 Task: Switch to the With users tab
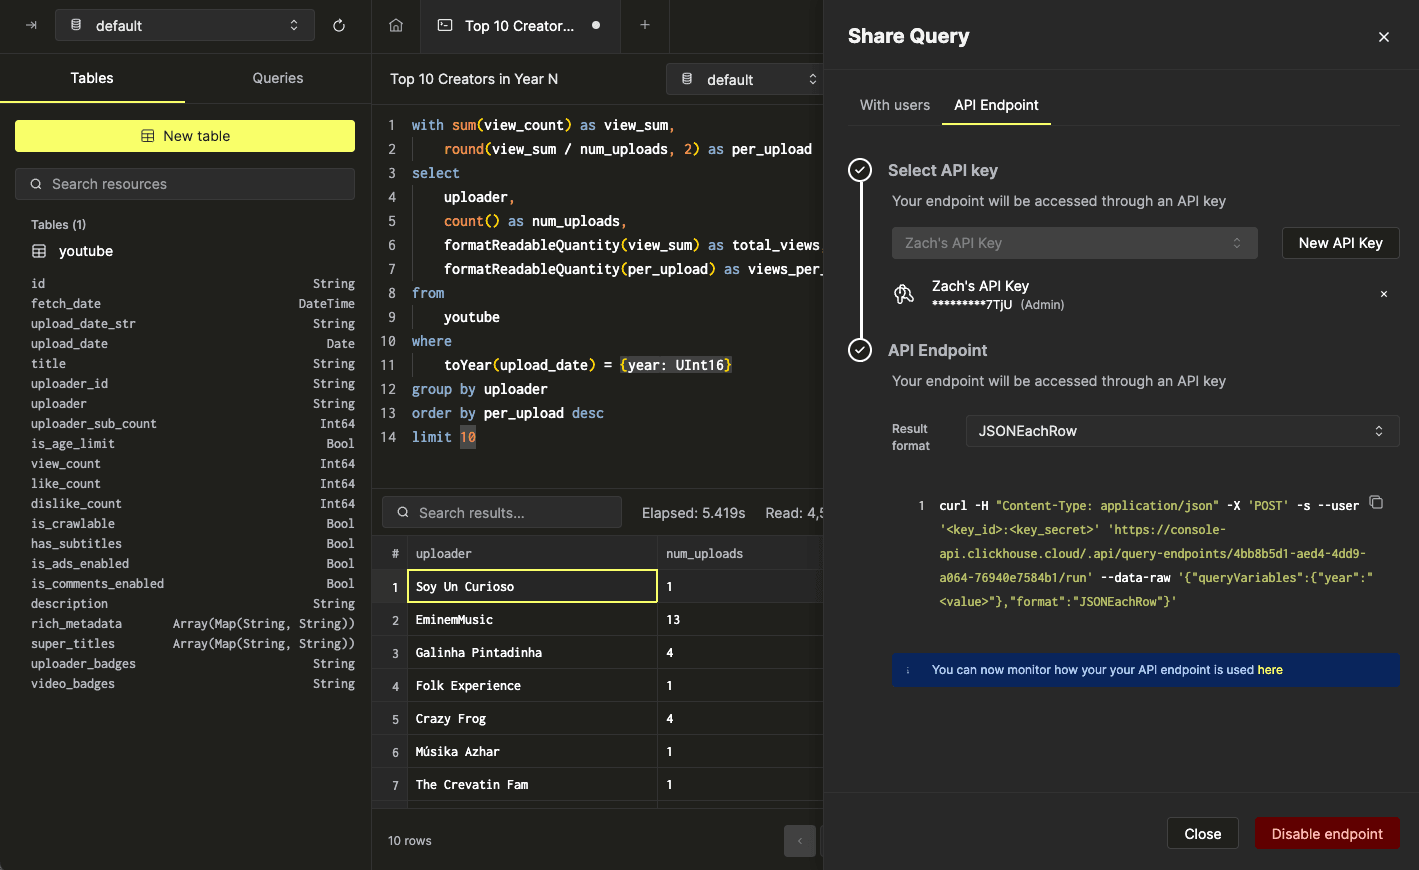(x=894, y=105)
